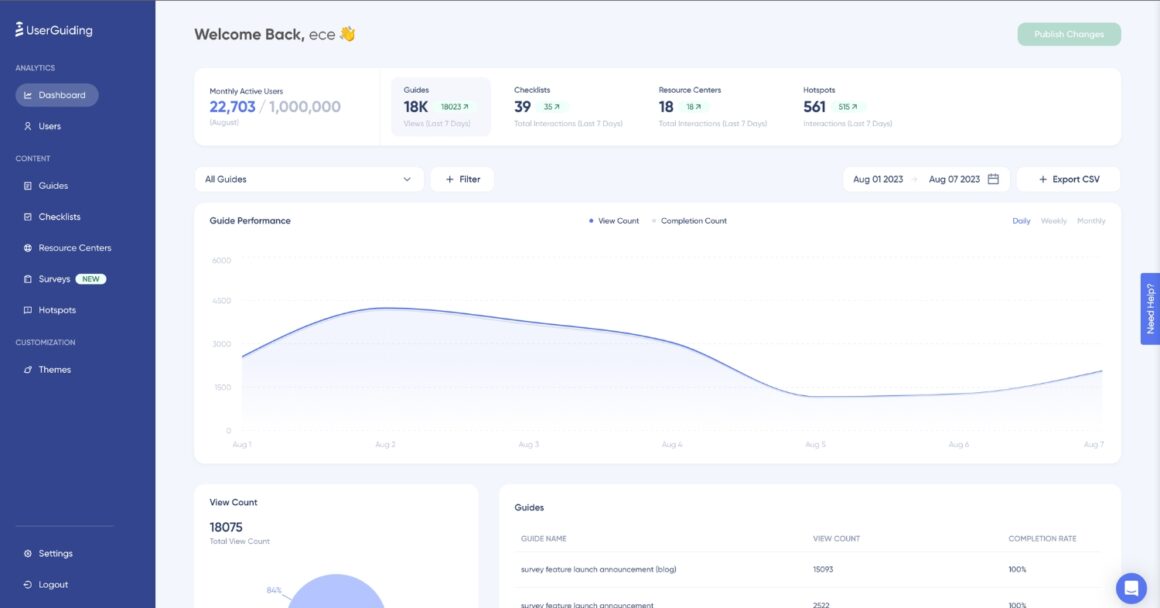Click the Guides icon in the sidebar
Screen dimensions: 1160x608
click(27, 186)
